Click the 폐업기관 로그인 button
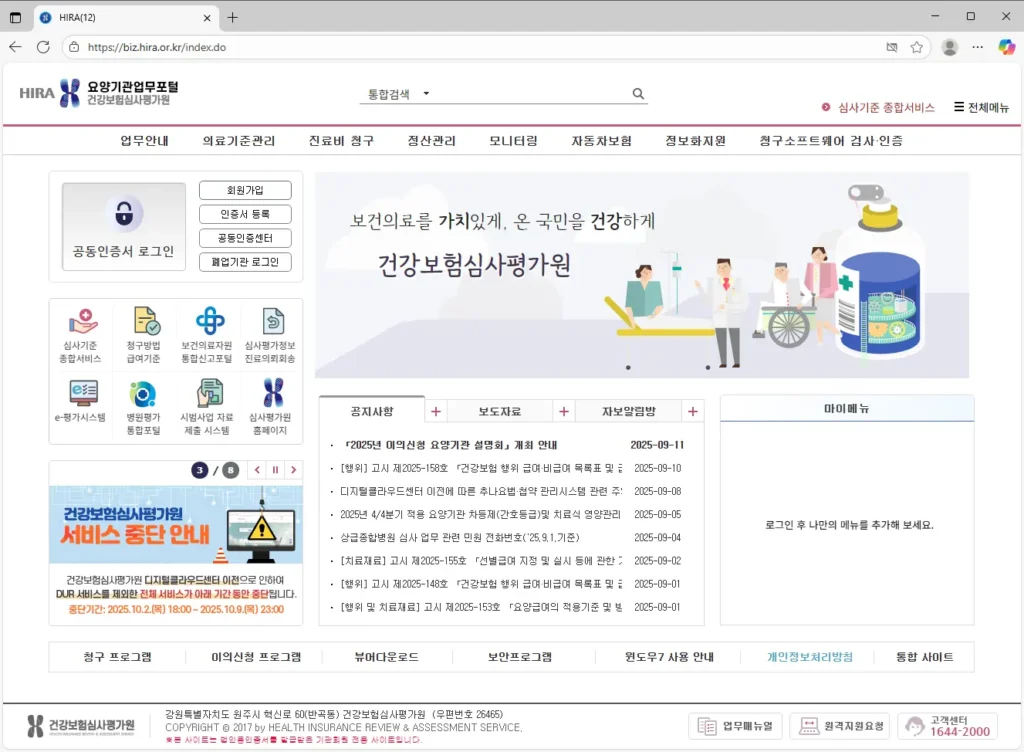Image resolution: width=1024 pixels, height=752 pixels. tap(245, 262)
